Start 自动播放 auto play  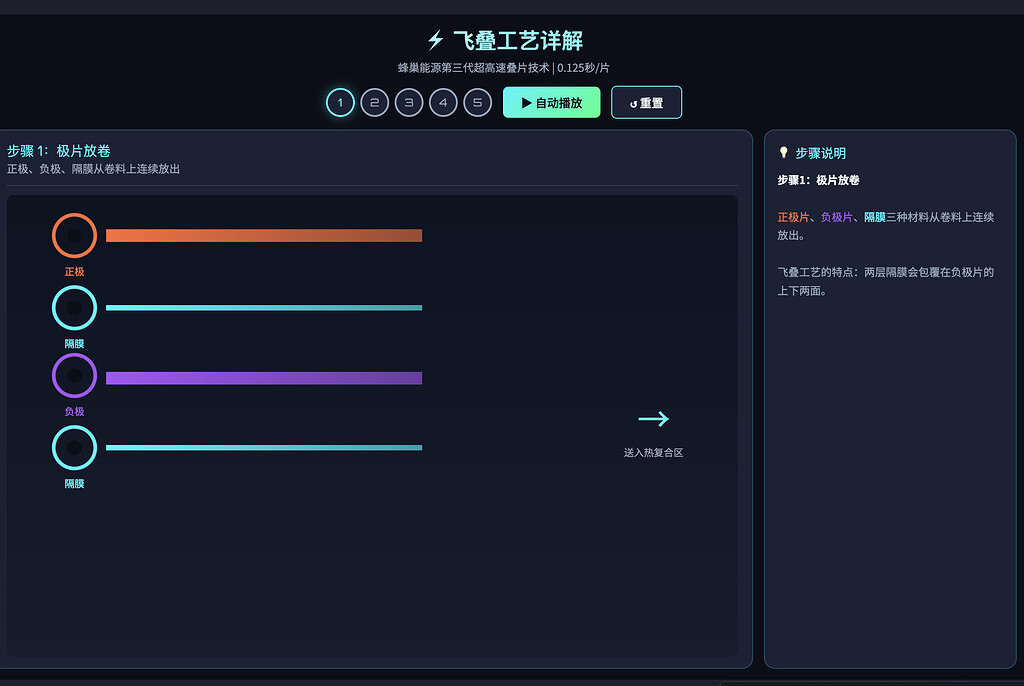(551, 103)
